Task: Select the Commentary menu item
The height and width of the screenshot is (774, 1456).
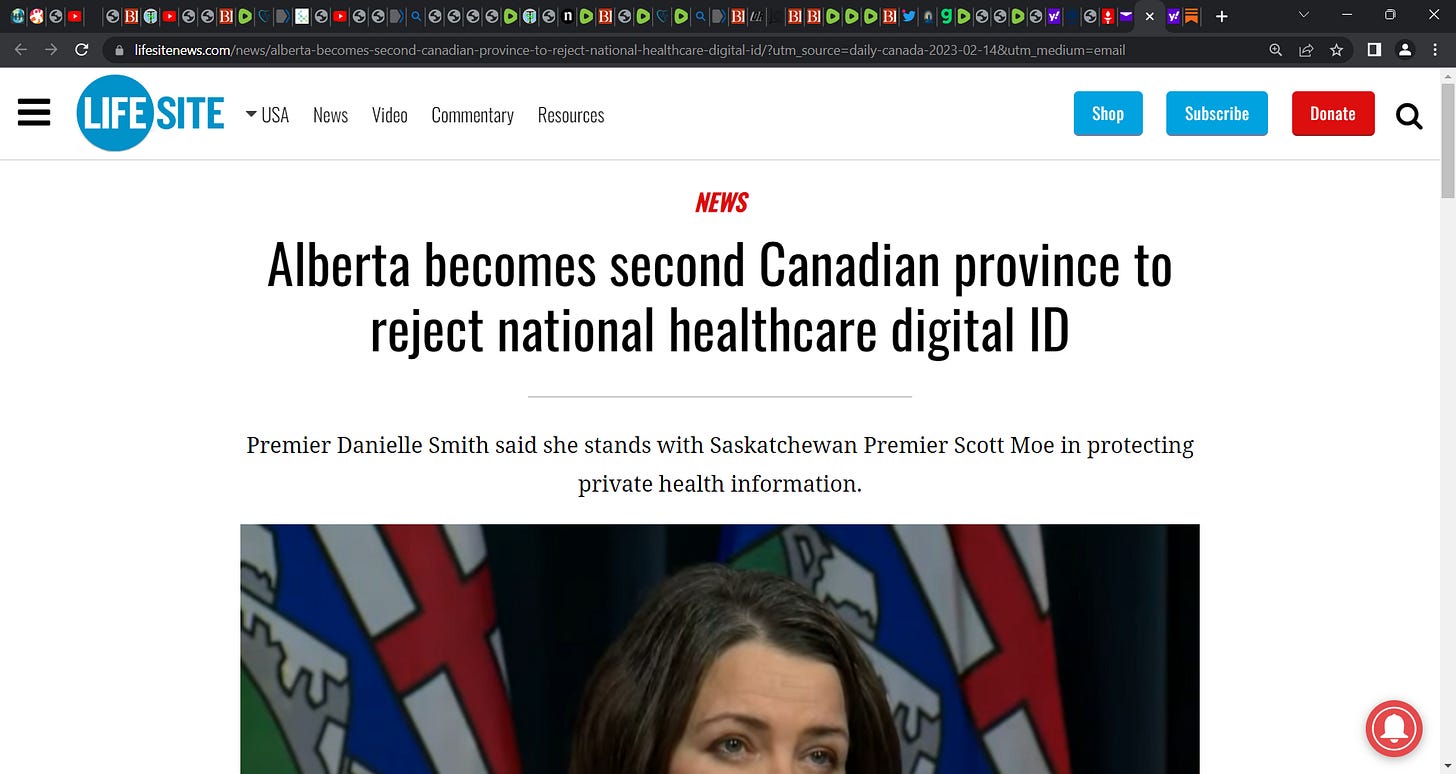Action: 472,115
